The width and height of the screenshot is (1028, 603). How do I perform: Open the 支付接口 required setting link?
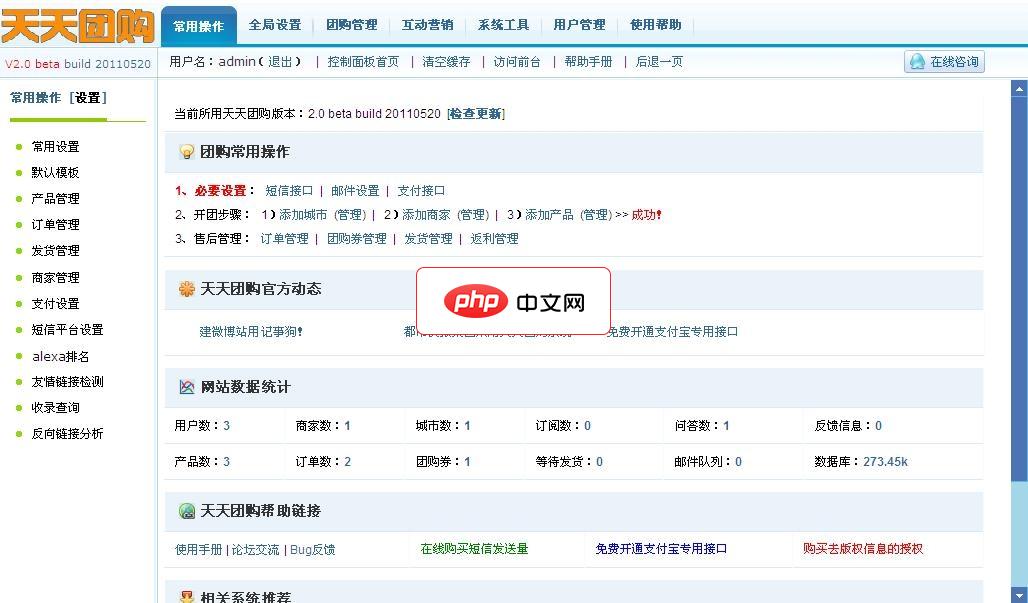coord(421,191)
